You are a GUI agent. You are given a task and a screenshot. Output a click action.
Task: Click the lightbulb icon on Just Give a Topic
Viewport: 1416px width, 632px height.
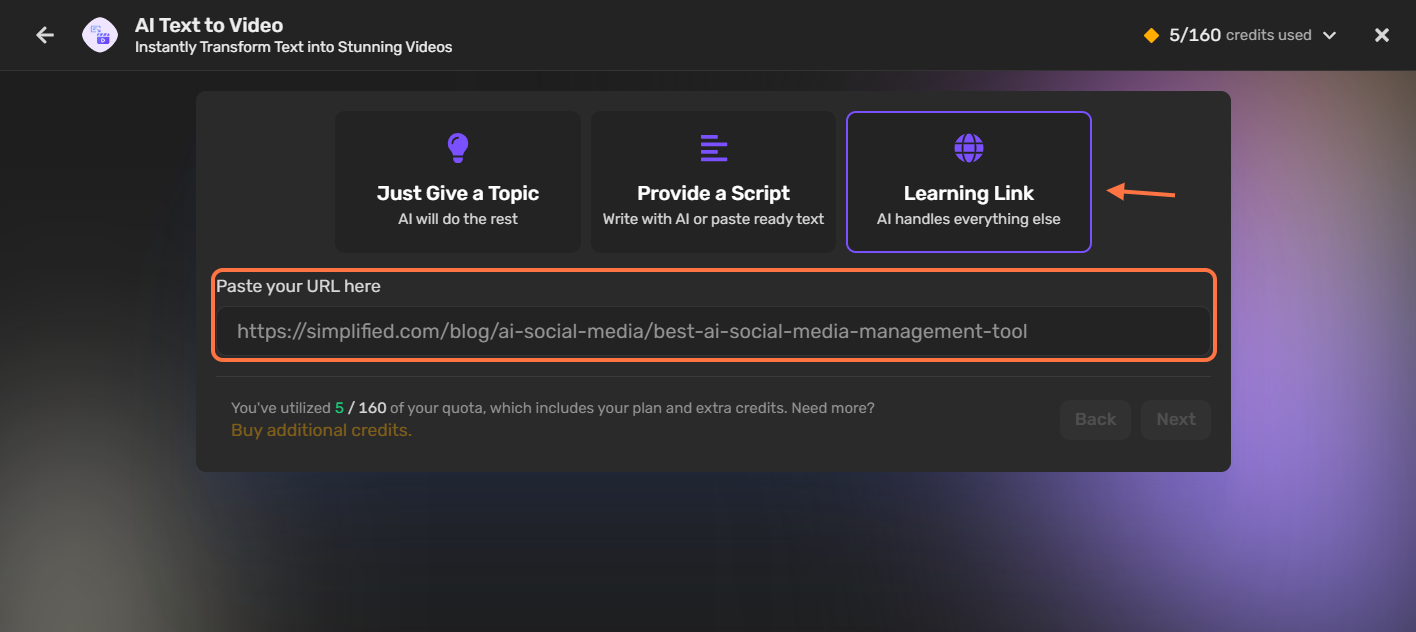pyautogui.click(x=457, y=148)
